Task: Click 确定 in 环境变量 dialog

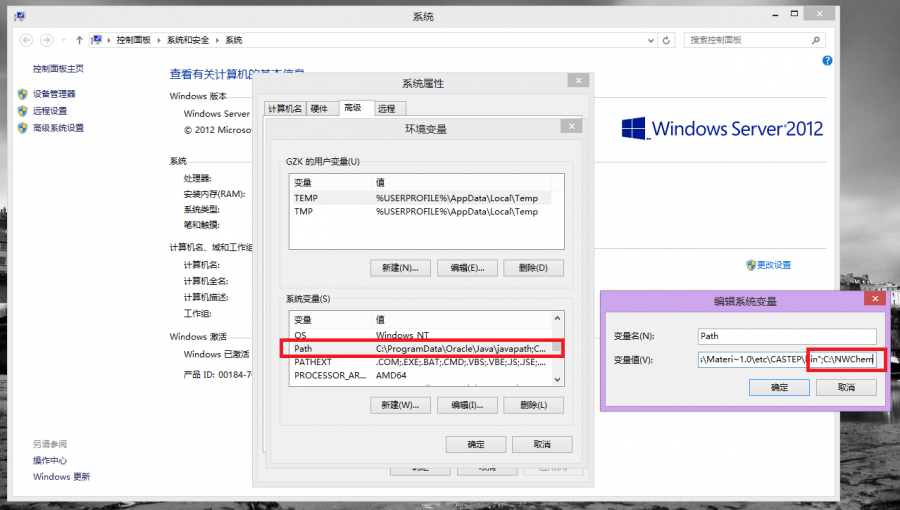Action: (476, 445)
